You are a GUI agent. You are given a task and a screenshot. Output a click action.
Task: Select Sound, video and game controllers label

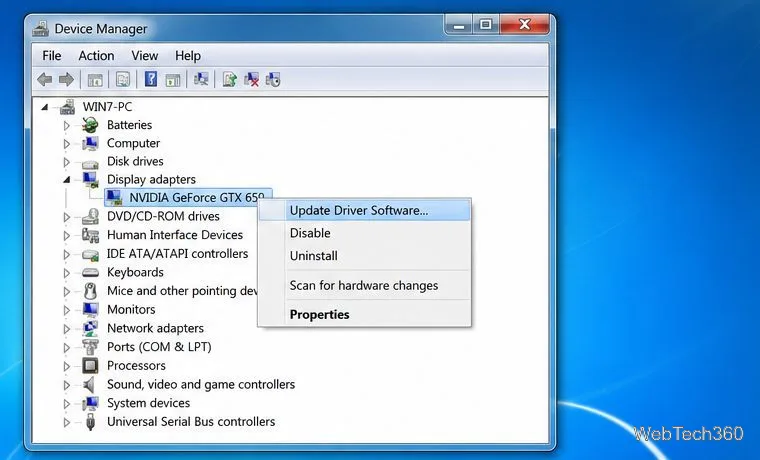201,384
